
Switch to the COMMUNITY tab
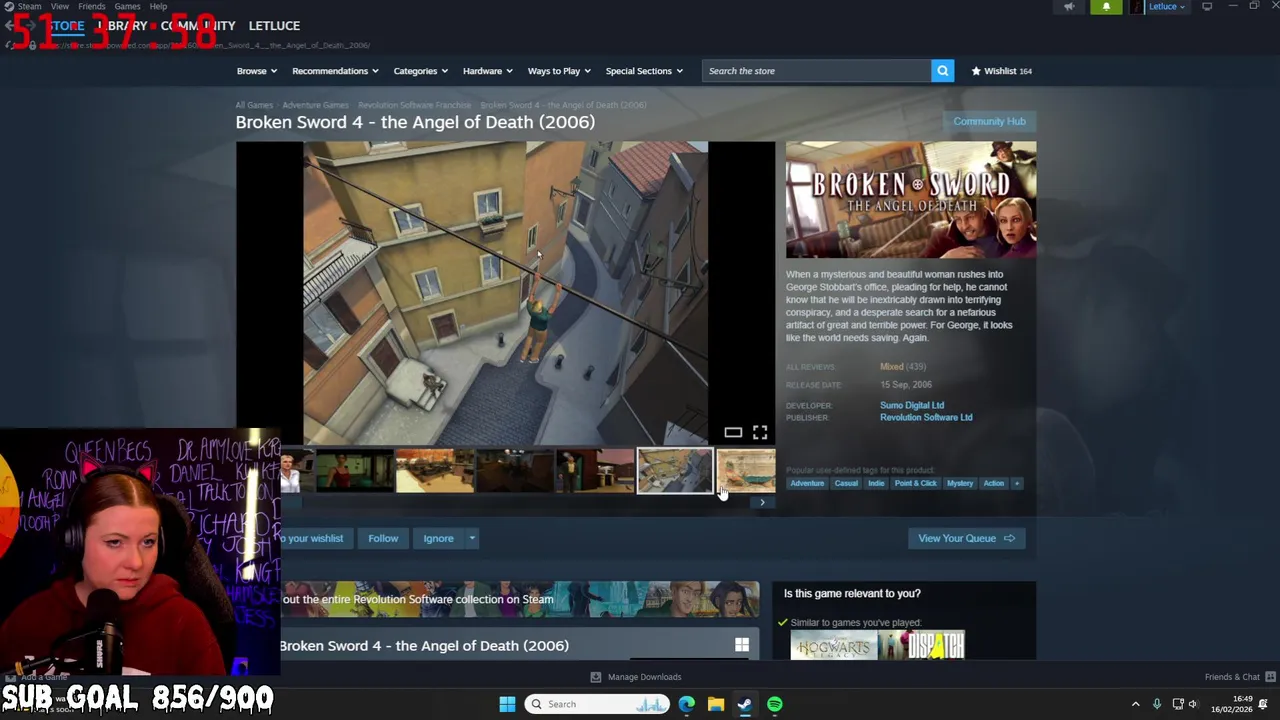pos(198,26)
